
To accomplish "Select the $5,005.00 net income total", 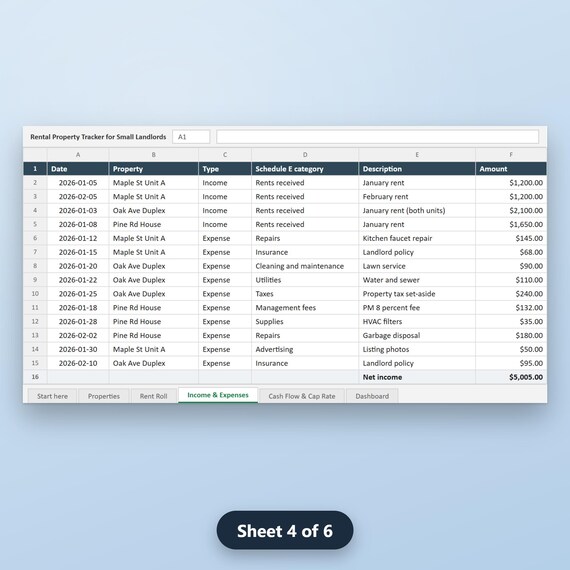I will [x=511, y=377].
